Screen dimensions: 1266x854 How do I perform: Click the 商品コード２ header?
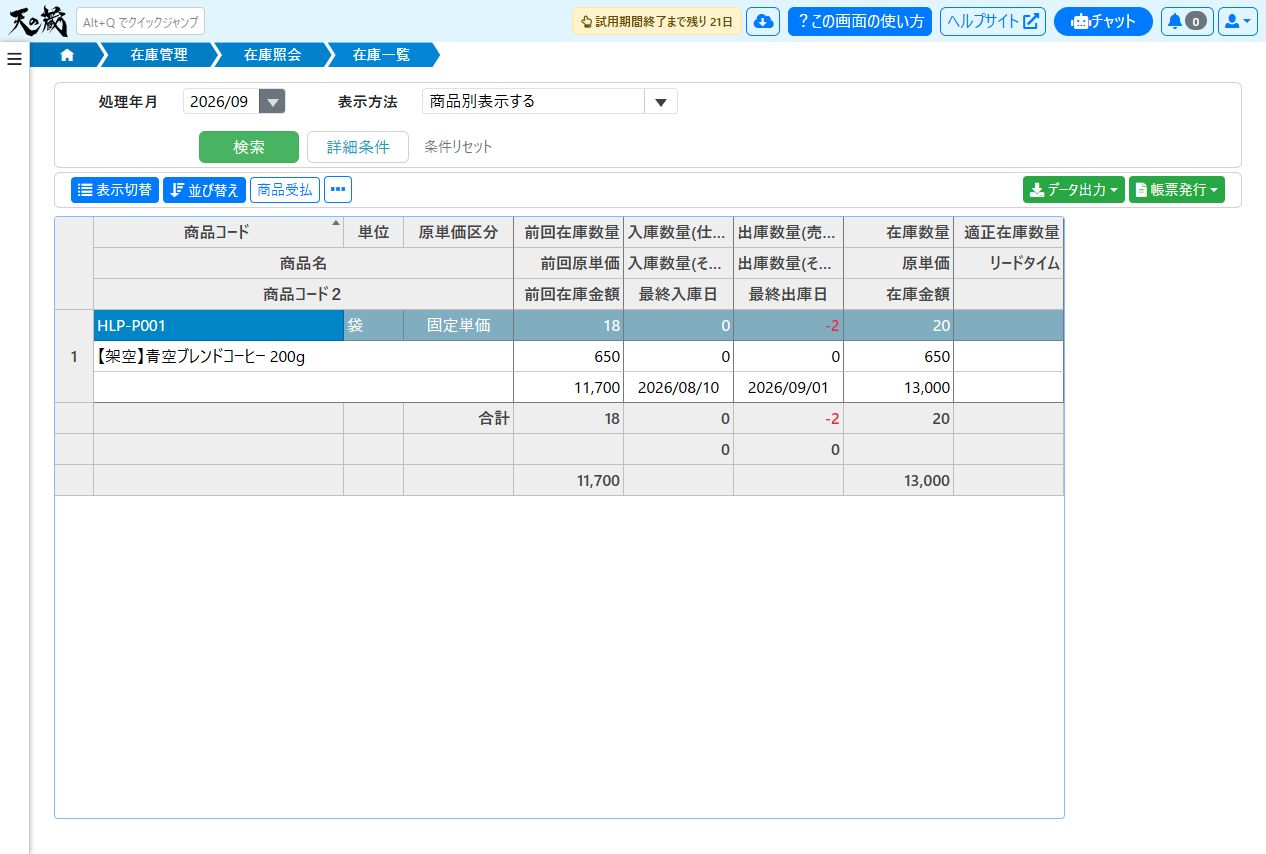point(303,294)
